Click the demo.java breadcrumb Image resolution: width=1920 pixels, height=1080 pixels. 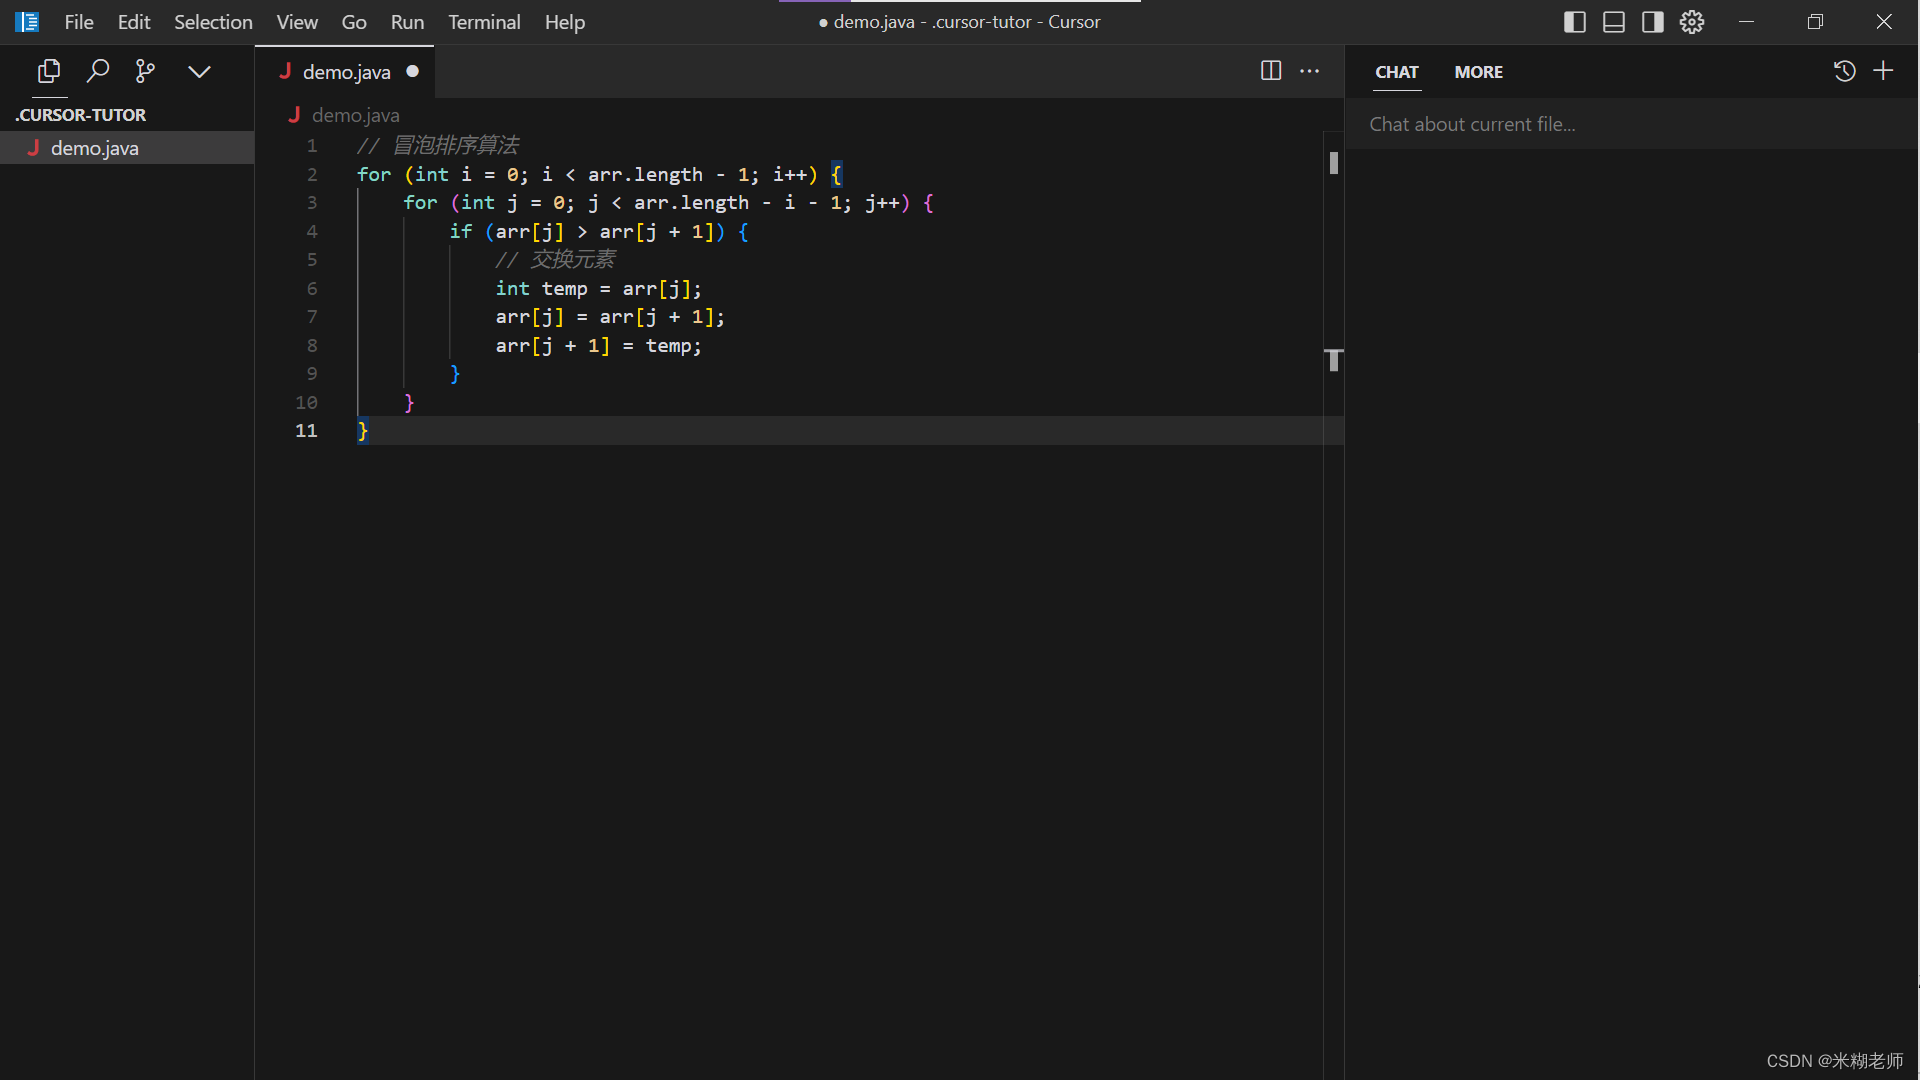[355, 115]
